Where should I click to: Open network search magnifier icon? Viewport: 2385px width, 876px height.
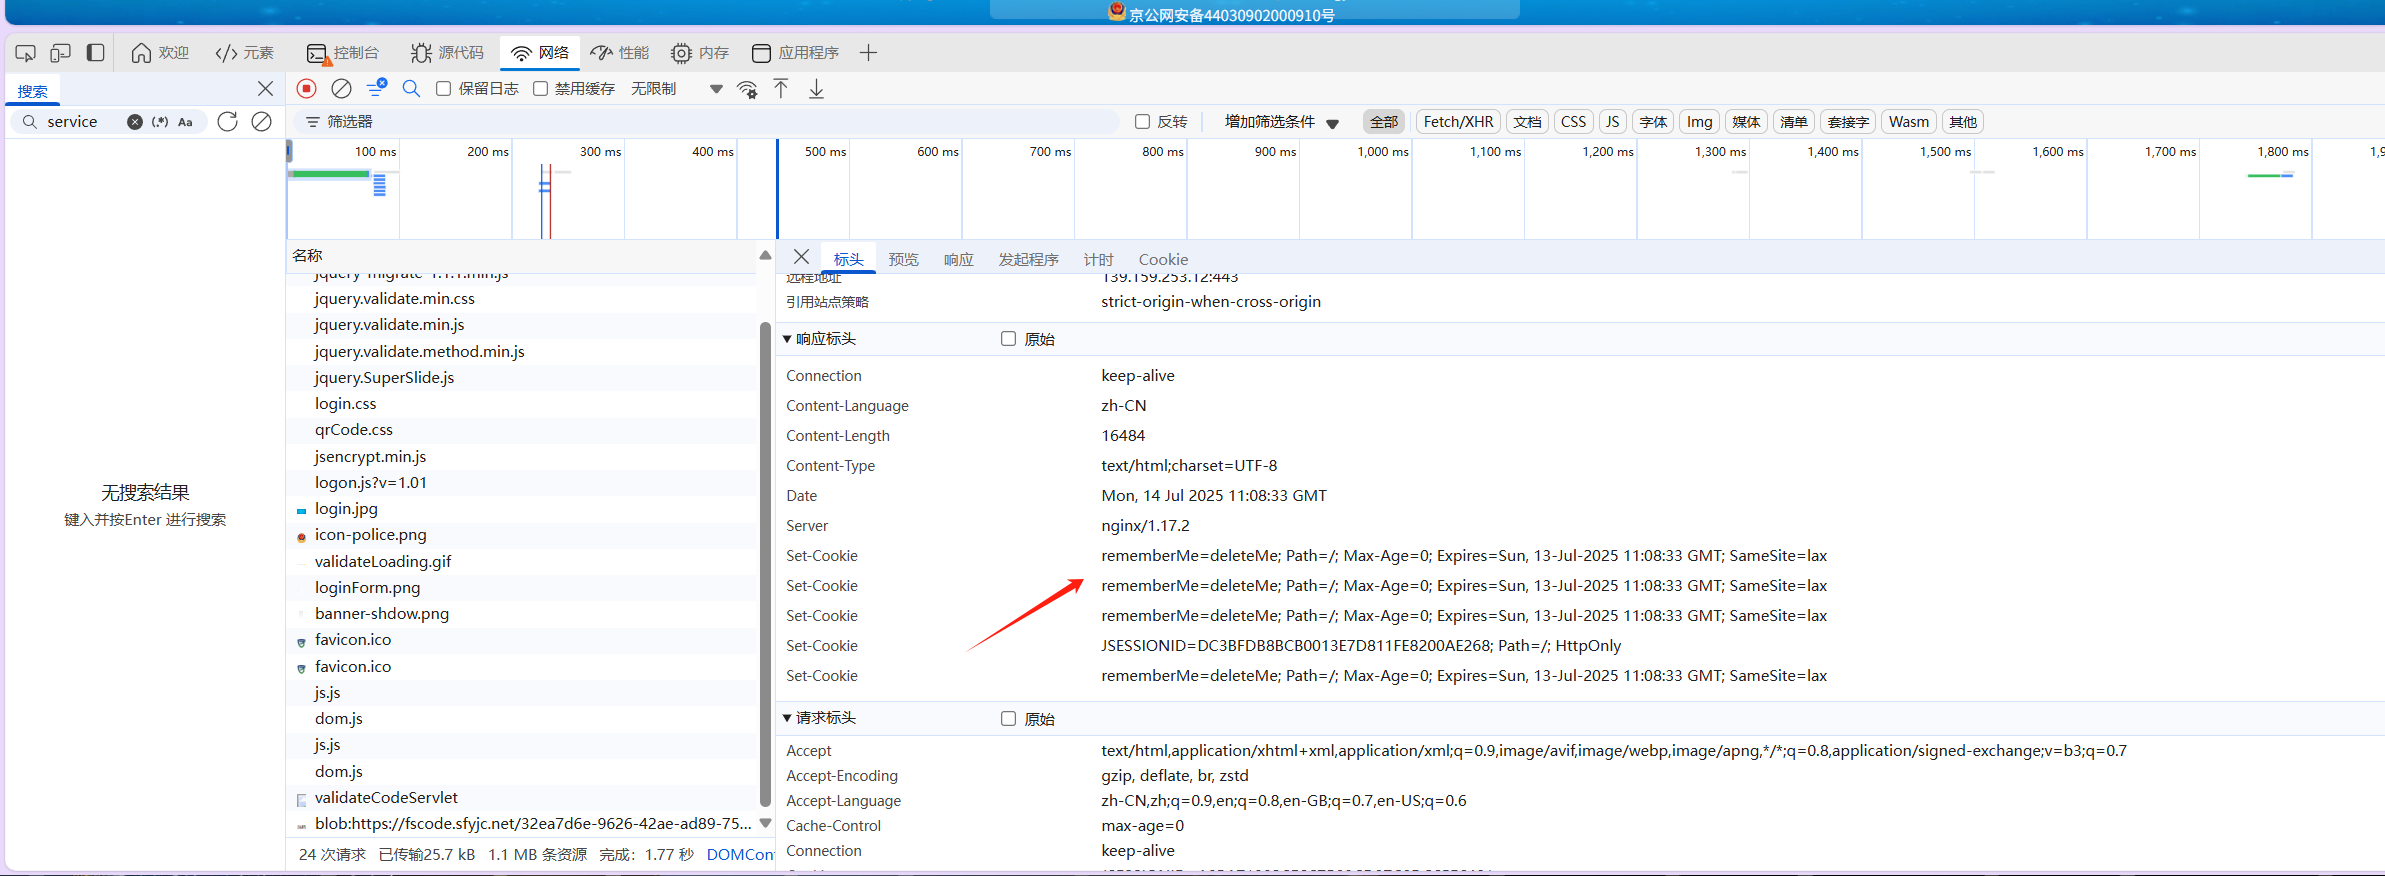coord(411,89)
